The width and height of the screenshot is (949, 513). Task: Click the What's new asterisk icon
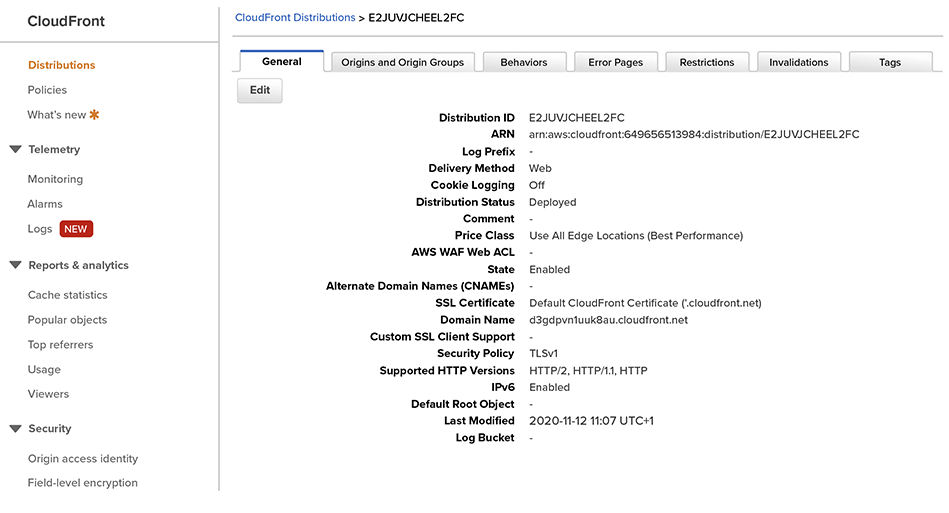tap(94, 114)
